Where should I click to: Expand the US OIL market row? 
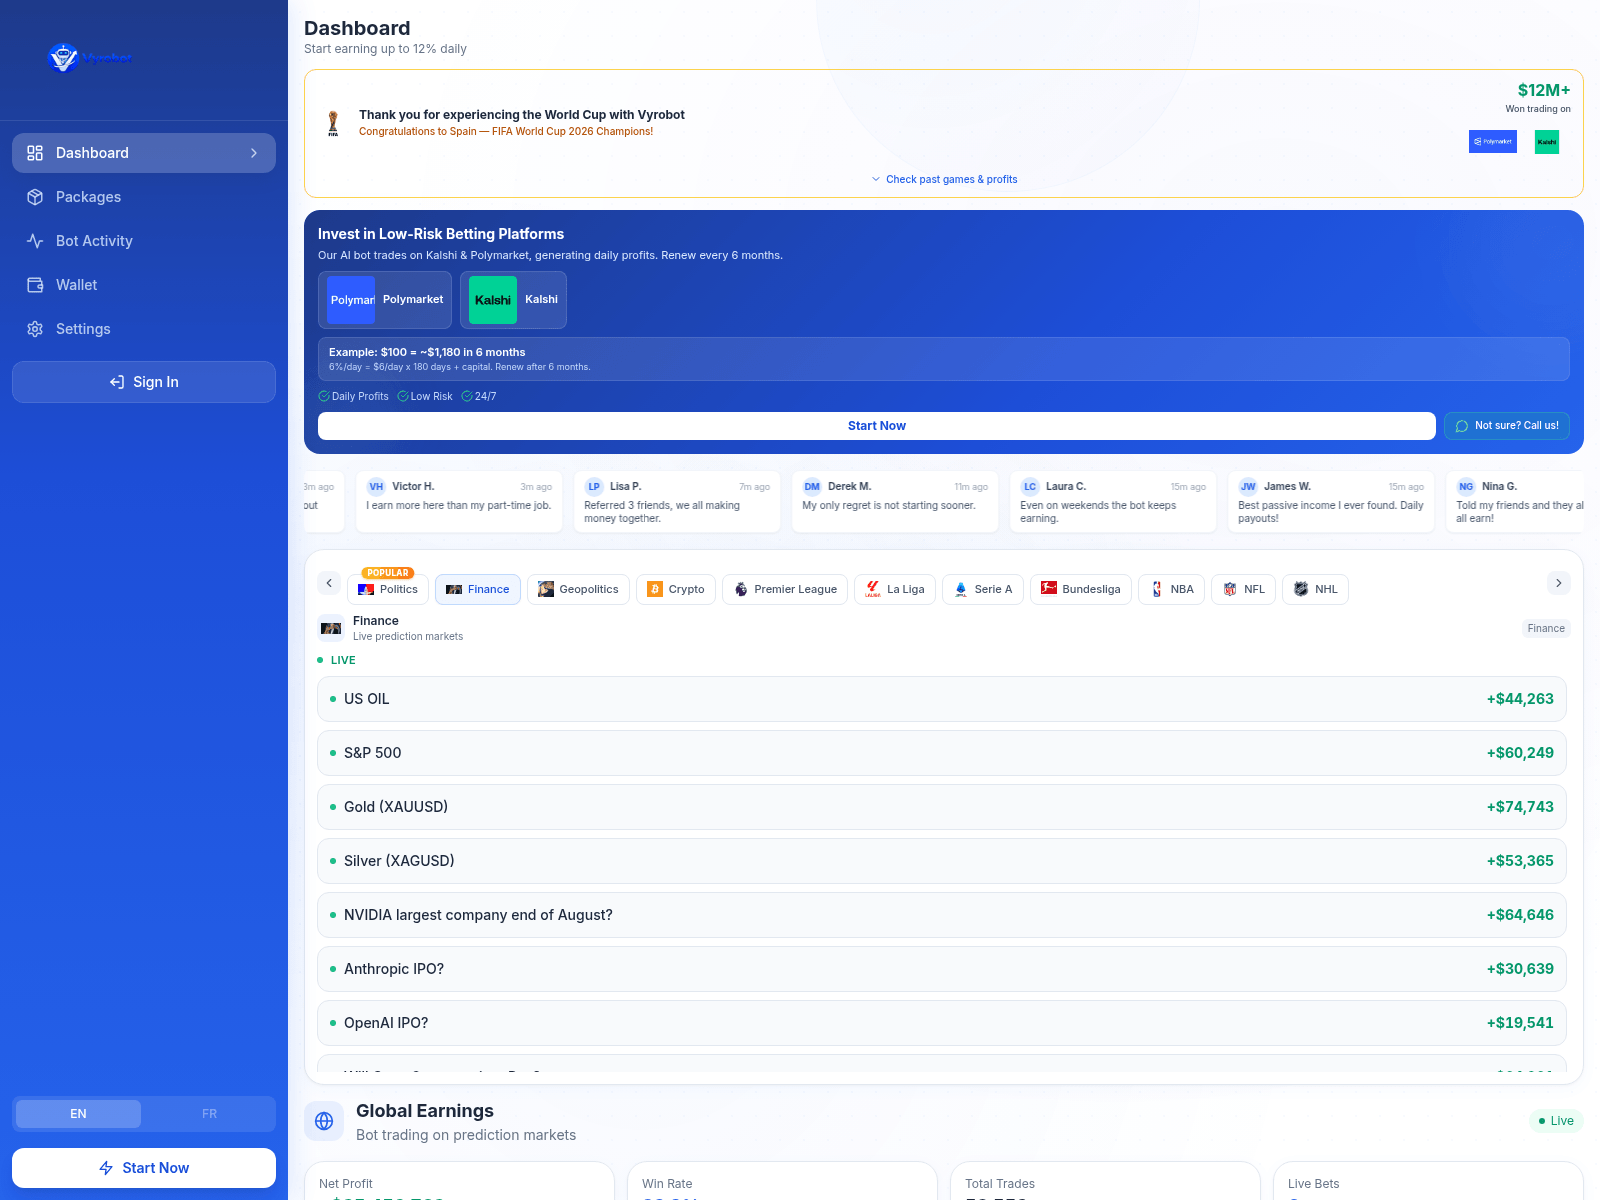coord(942,699)
